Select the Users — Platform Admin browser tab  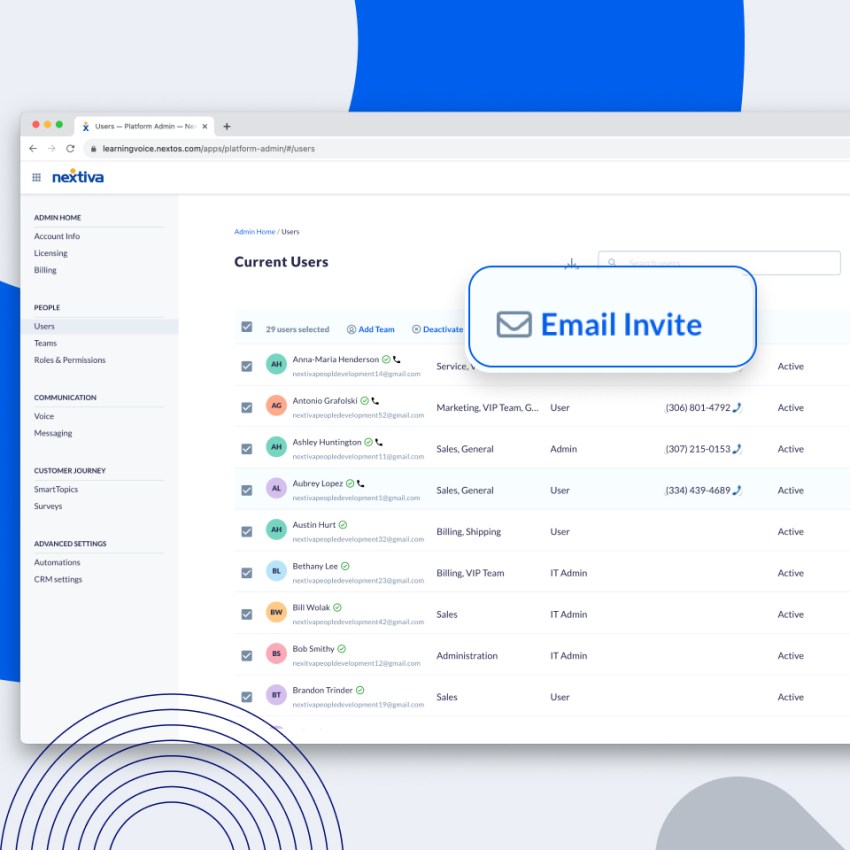[144, 126]
